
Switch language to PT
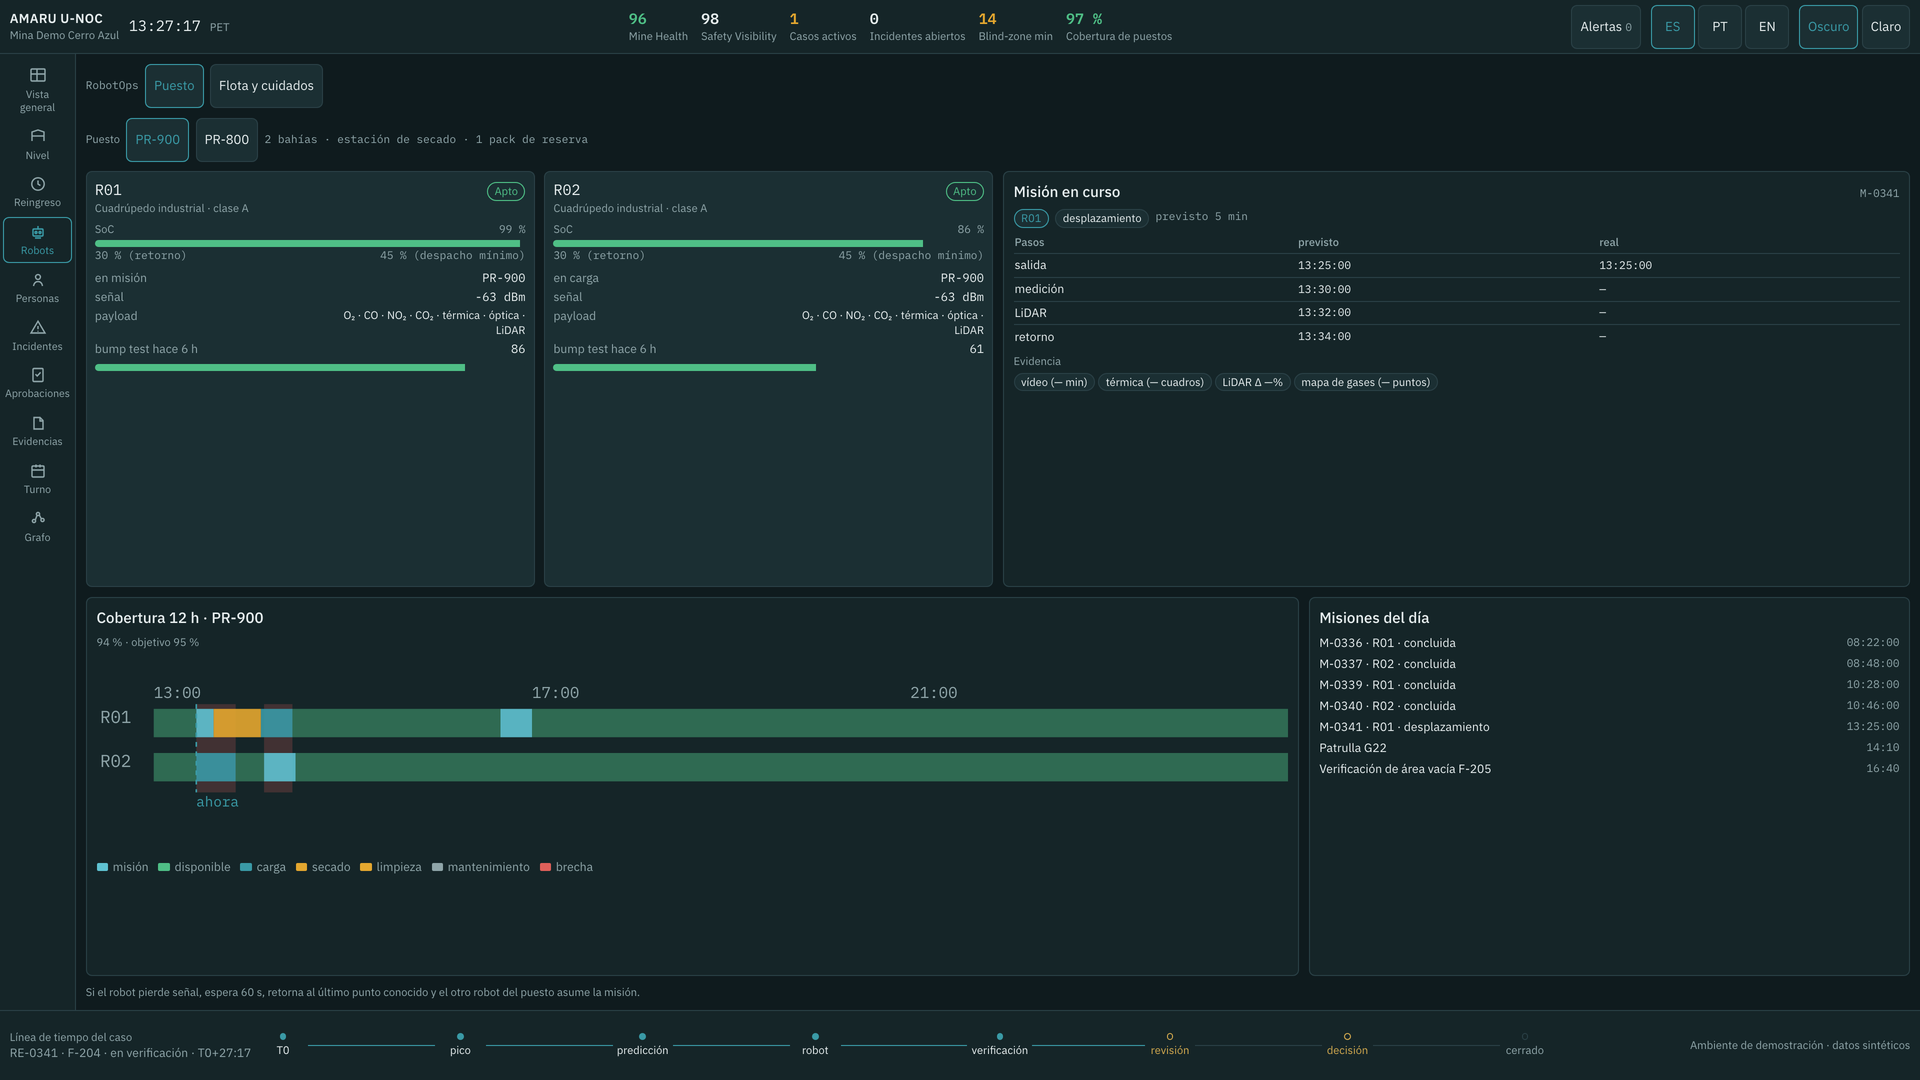coord(1719,27)
